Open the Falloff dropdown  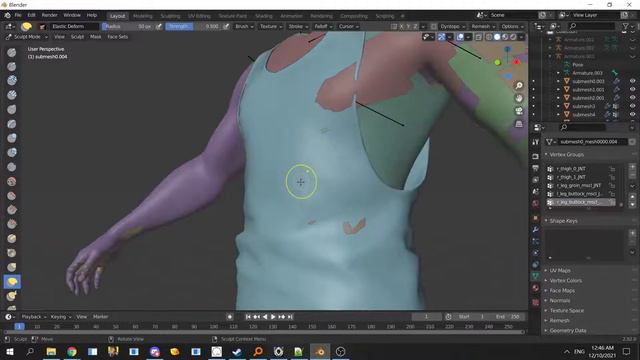323,27
